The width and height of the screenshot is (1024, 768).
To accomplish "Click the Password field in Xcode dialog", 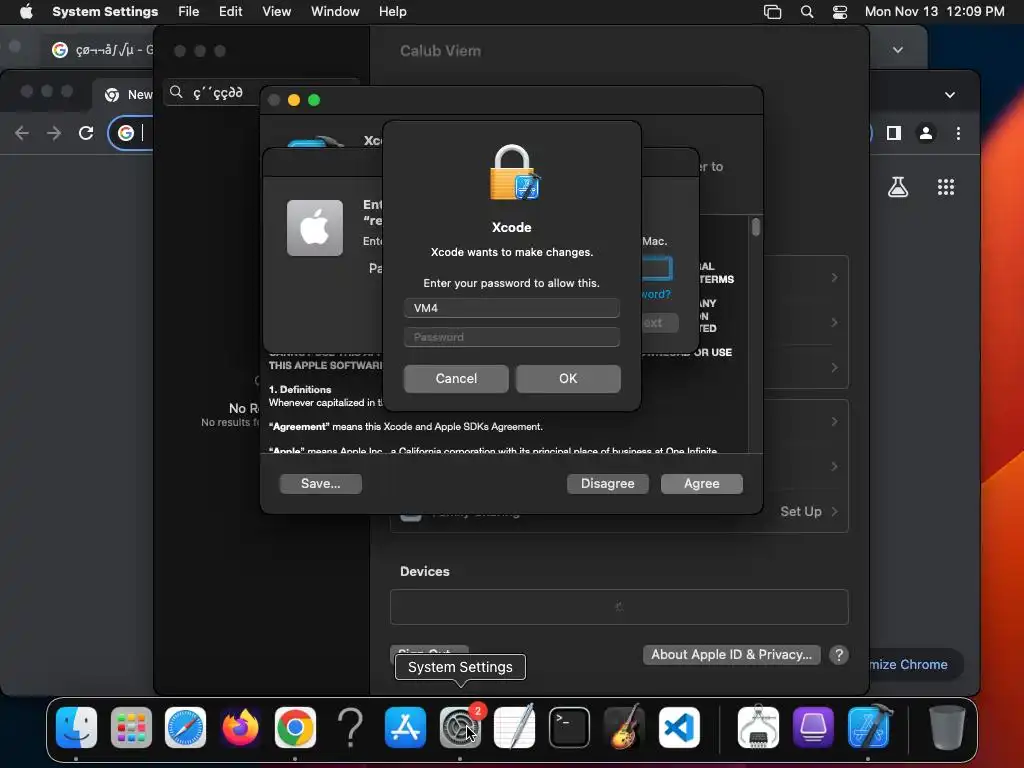I will coord(511,337).
